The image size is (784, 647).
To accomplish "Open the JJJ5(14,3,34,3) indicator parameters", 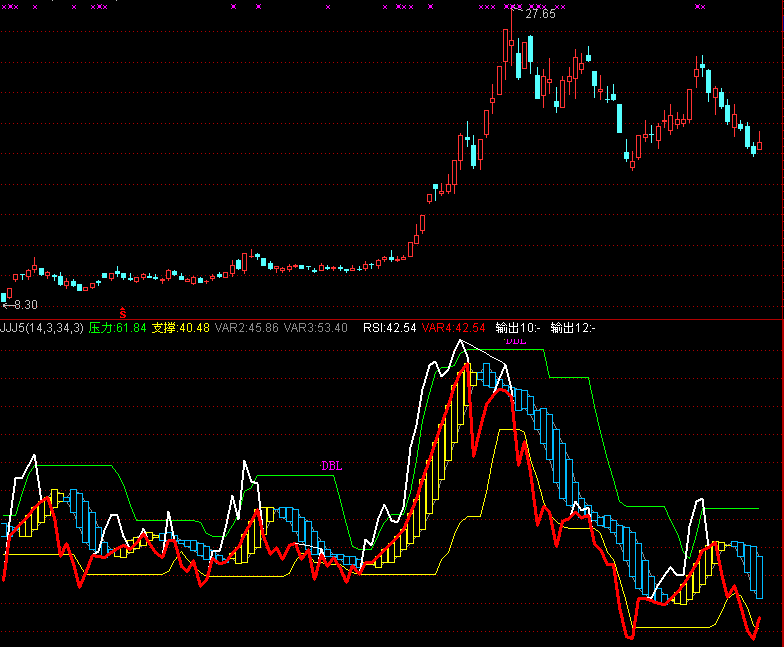I will 42,328.
